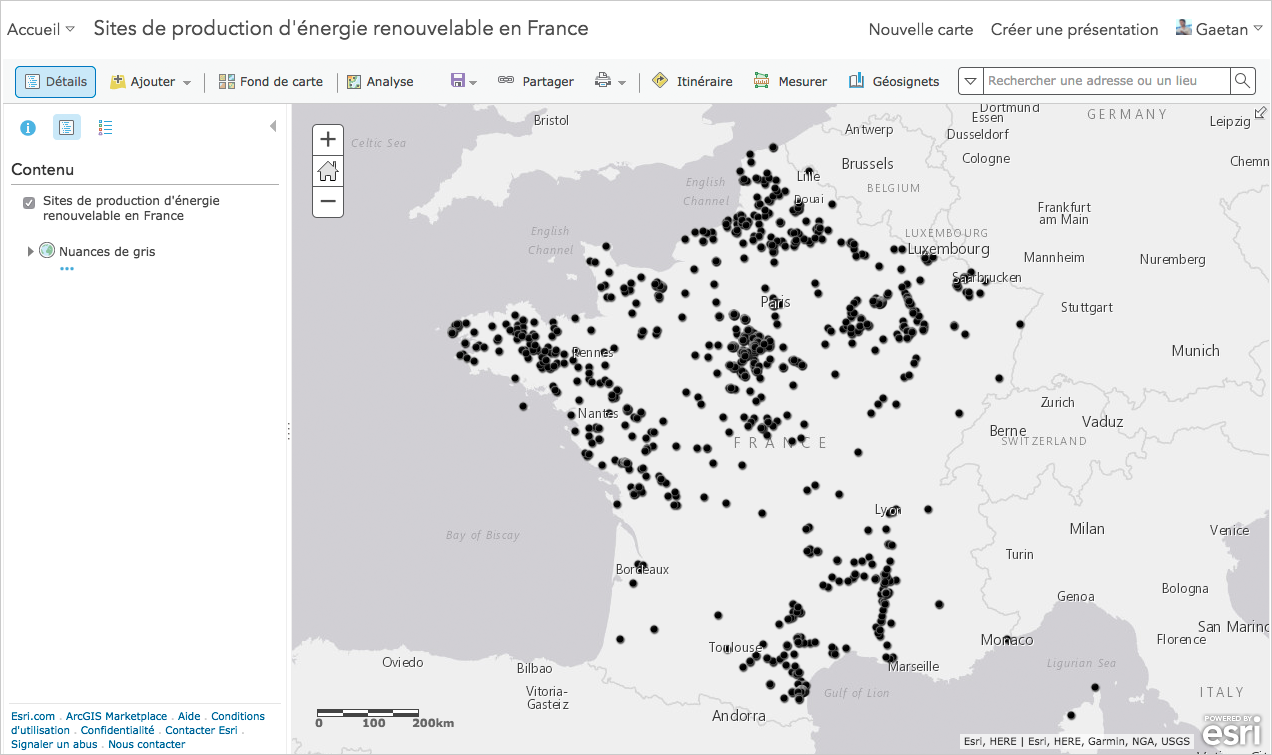Open the Accueil menu
Screen dimensions: 1272x755
click(x=41, y=29)
